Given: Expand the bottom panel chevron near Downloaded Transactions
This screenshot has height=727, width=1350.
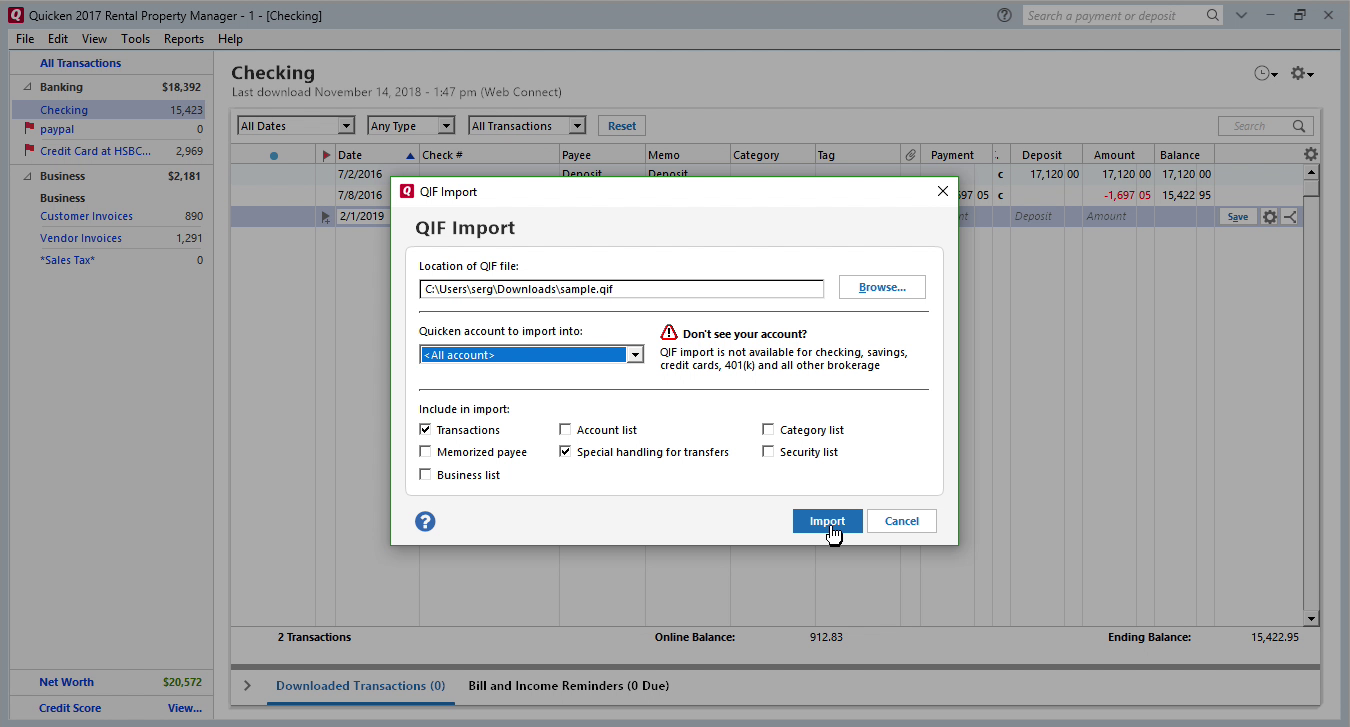Looking at the screenshot, I should [248, 686].
